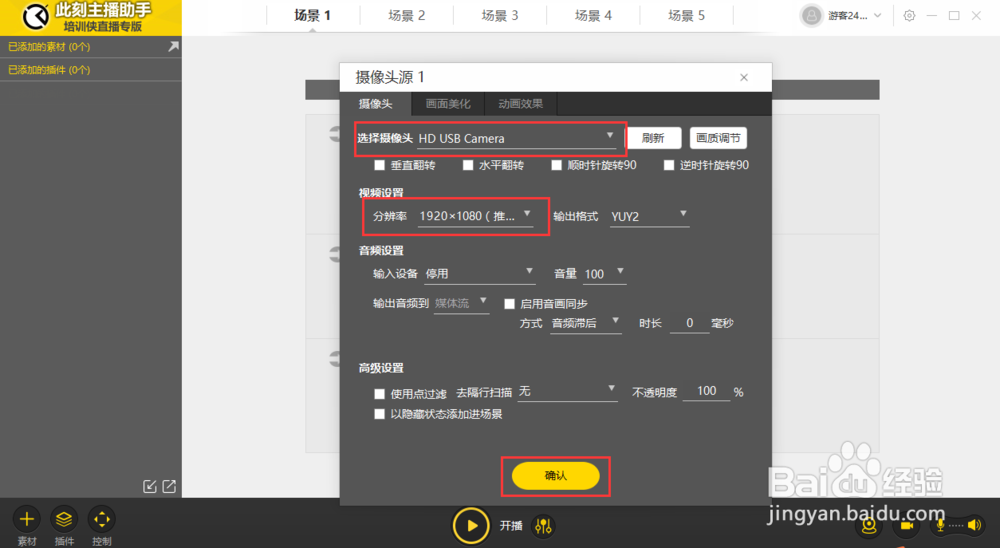Click the 素材 add material plus icon
1000x548 pixels.
coord(27,519)
